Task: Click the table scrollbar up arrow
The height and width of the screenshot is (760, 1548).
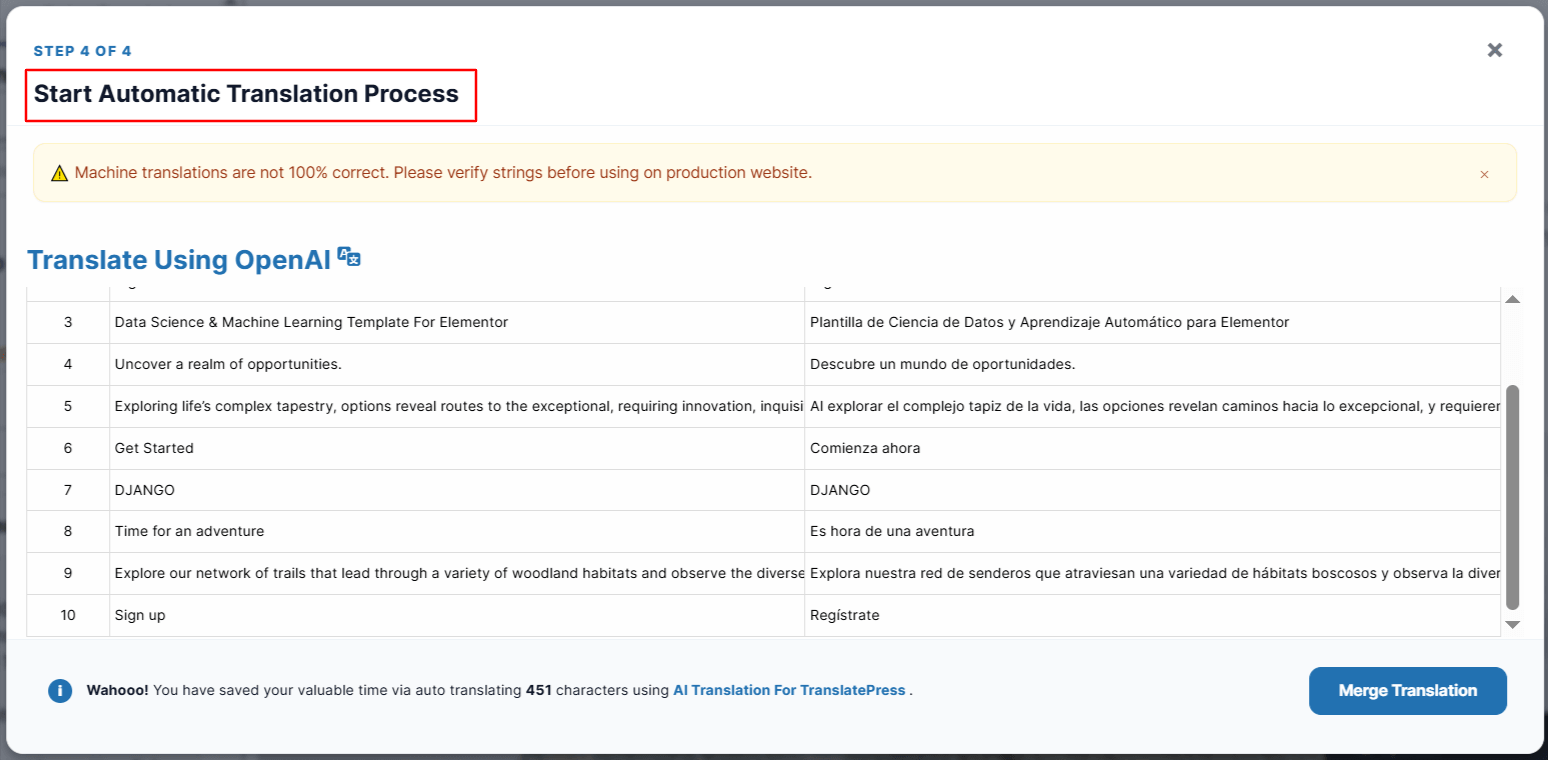Action: click(1512, 299)
